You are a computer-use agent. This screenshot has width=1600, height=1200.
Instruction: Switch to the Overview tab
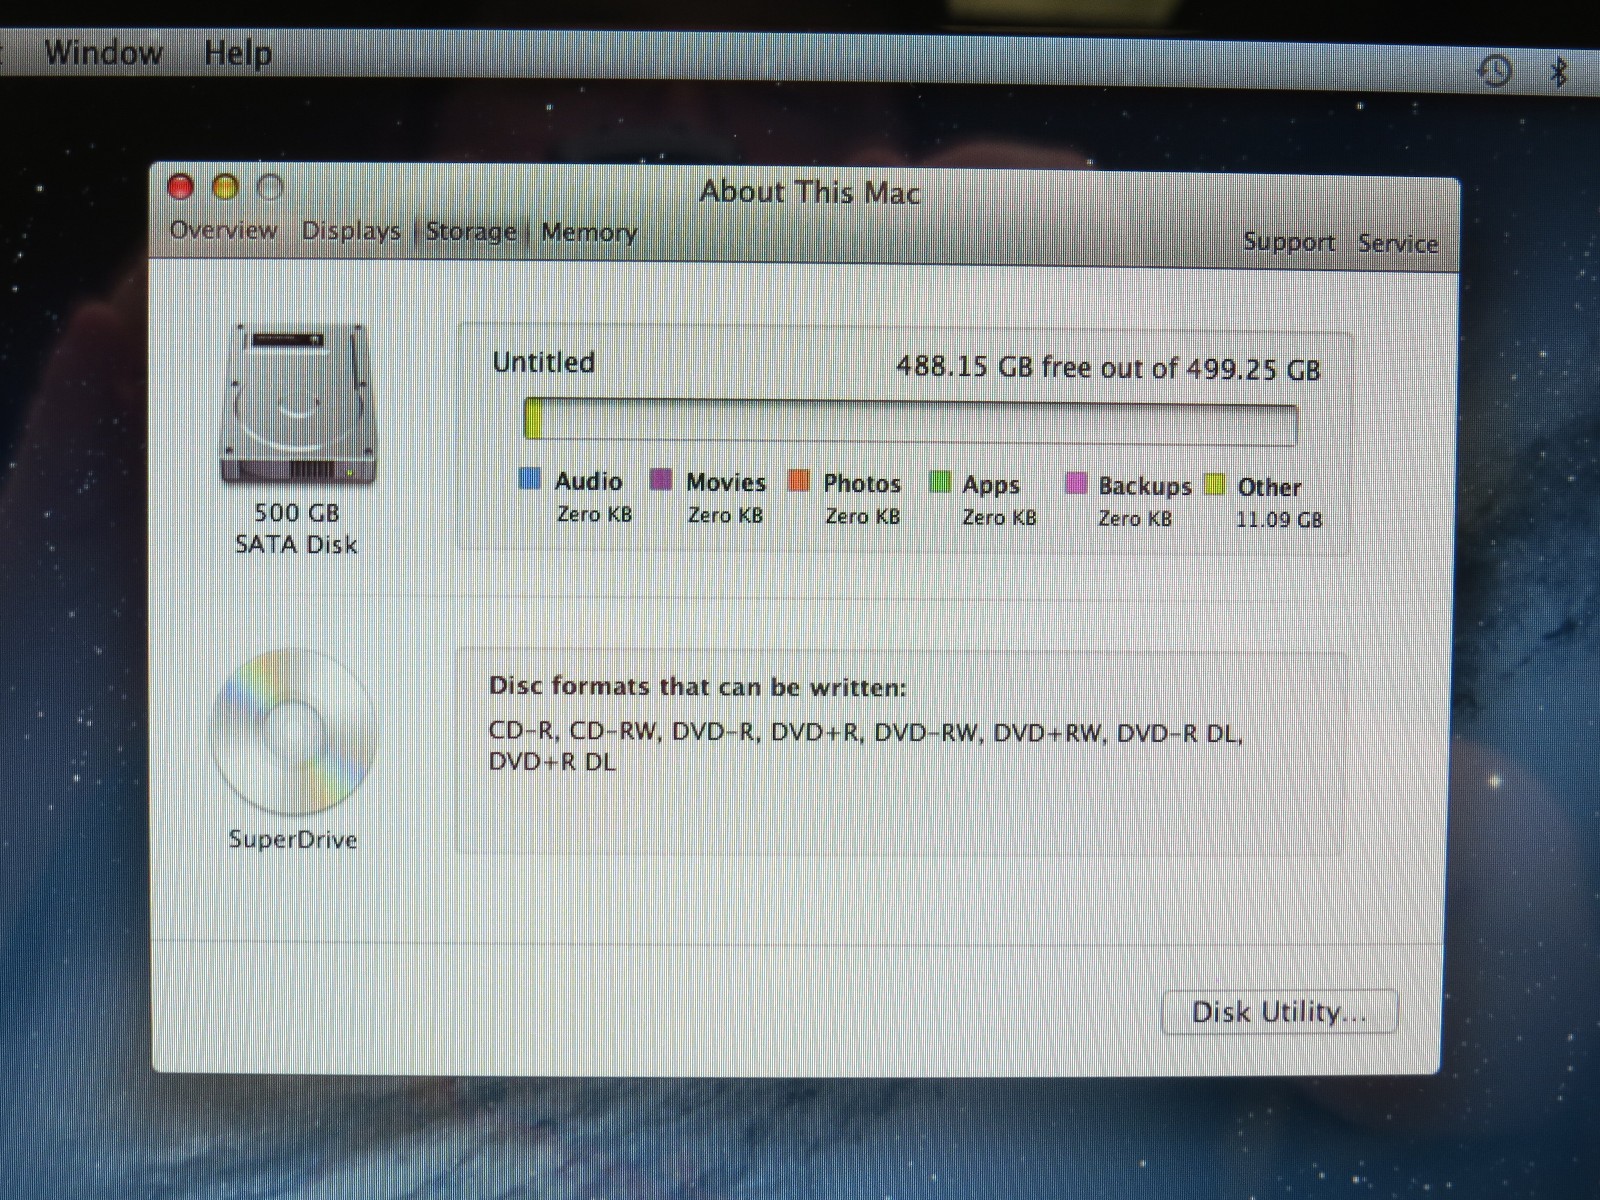223,230
